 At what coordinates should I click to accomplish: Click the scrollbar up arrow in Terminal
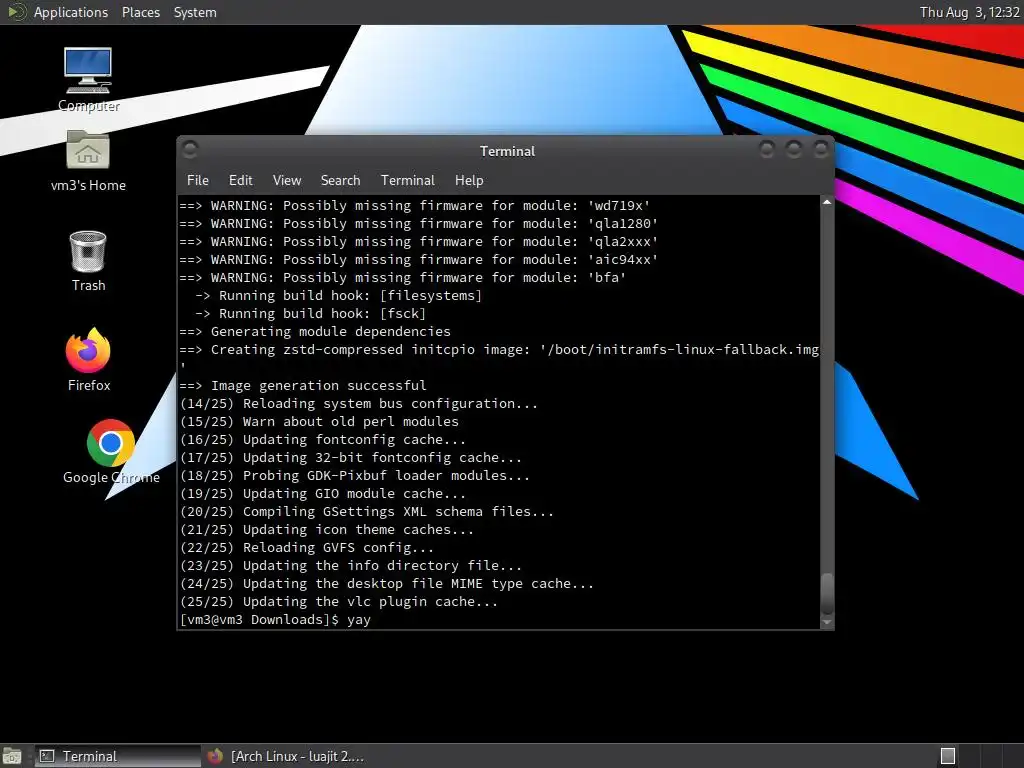pos(827,202)
